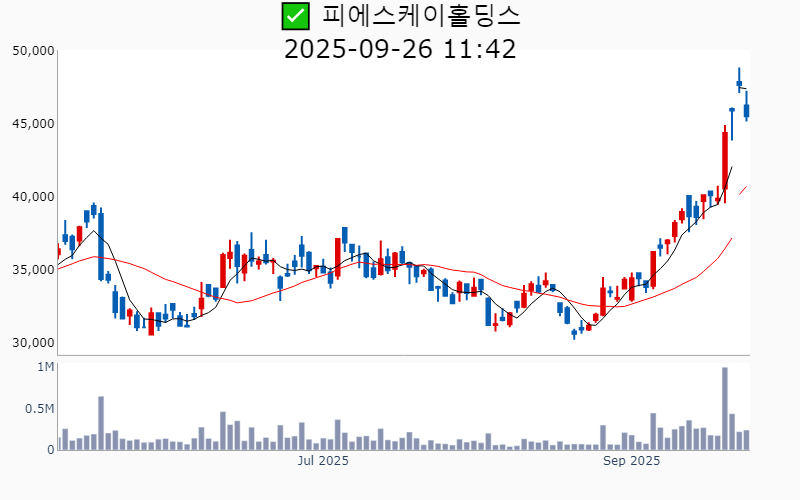Click the green checkmark icon beside the title

click(x=294, y=16)
